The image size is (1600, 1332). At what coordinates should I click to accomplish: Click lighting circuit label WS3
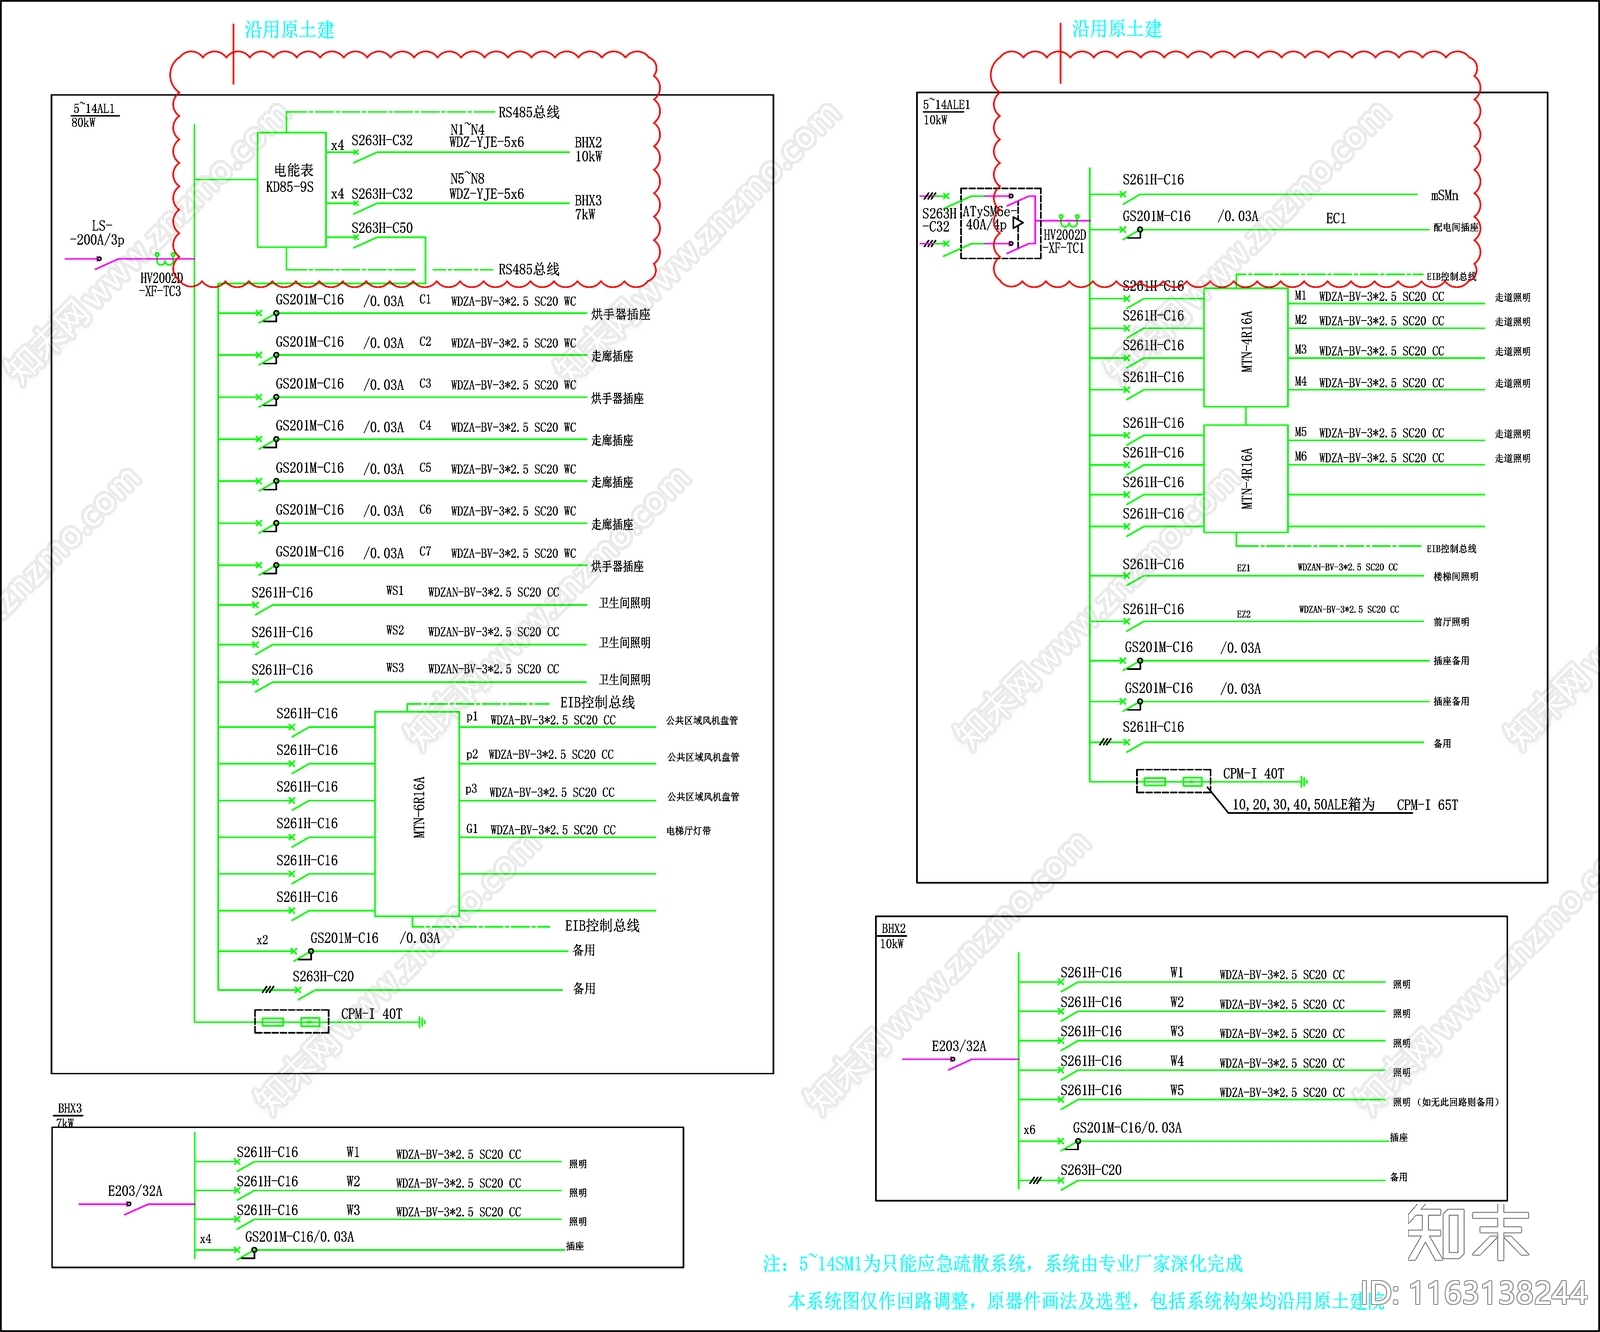pos(395,667)
